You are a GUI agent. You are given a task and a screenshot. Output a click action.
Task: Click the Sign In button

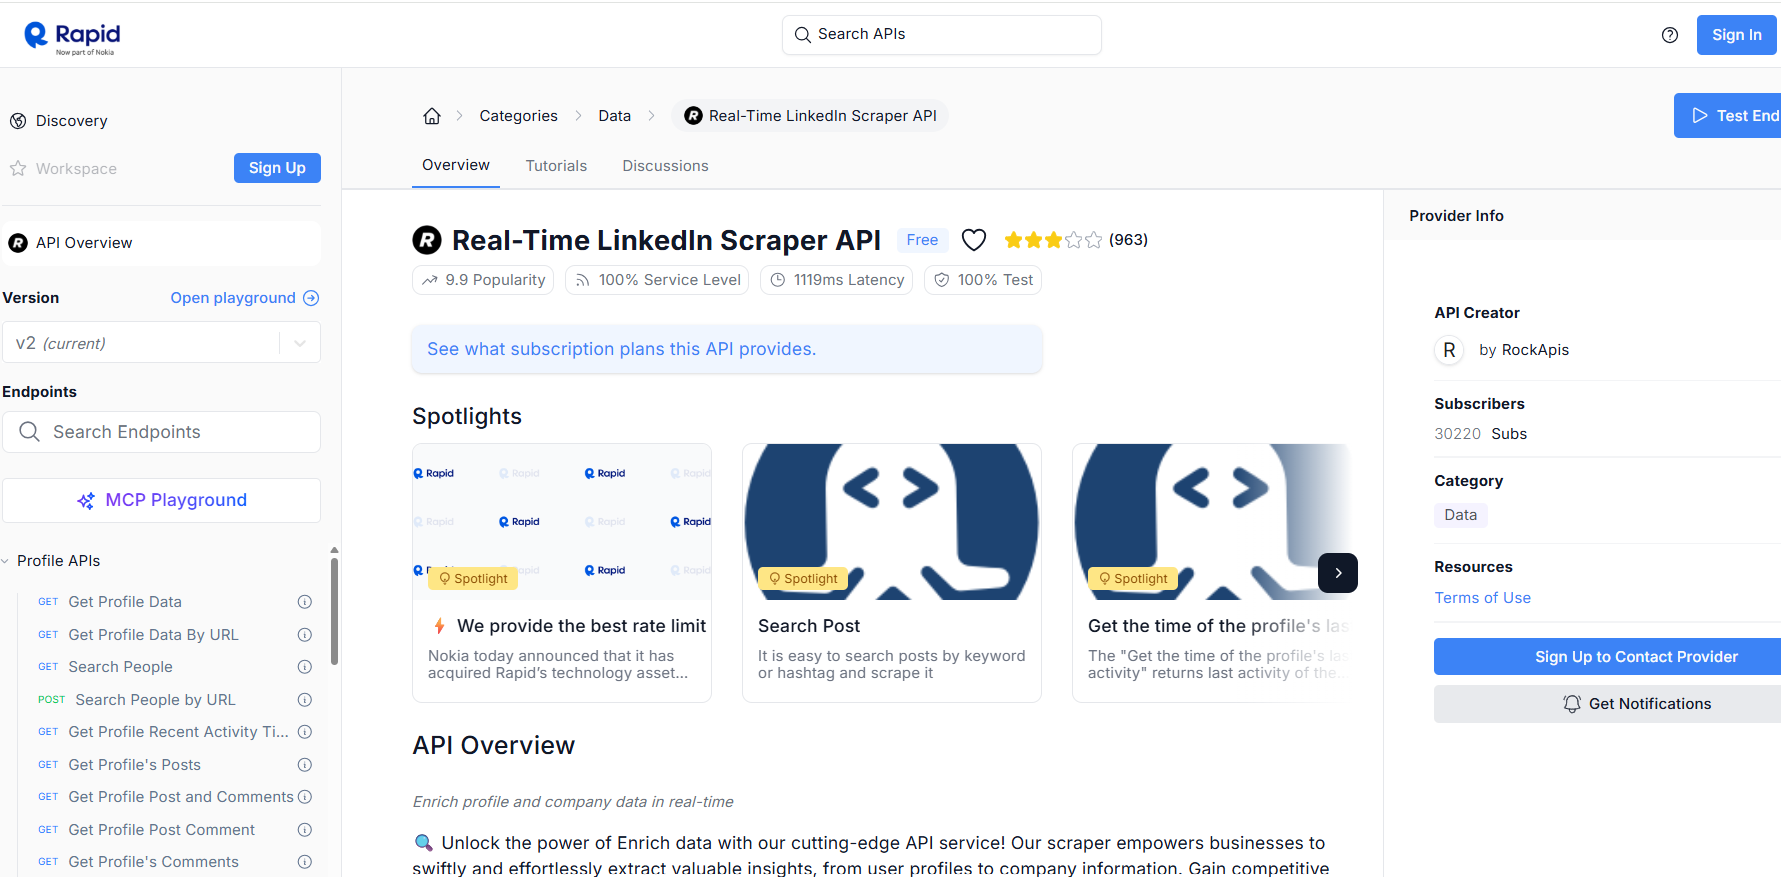pos(1737,35)
